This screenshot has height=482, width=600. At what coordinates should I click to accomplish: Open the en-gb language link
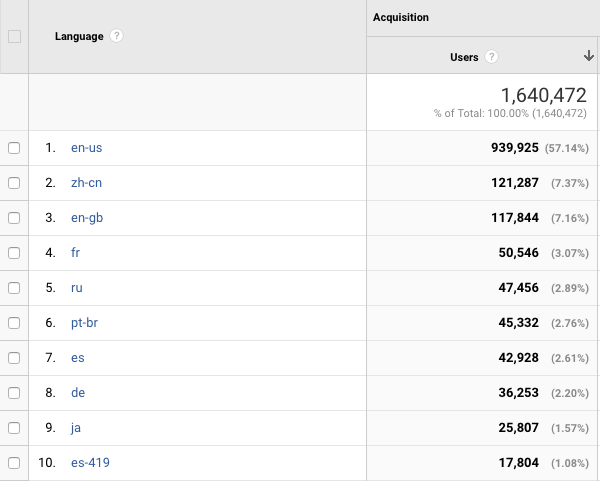coord(87,218)
